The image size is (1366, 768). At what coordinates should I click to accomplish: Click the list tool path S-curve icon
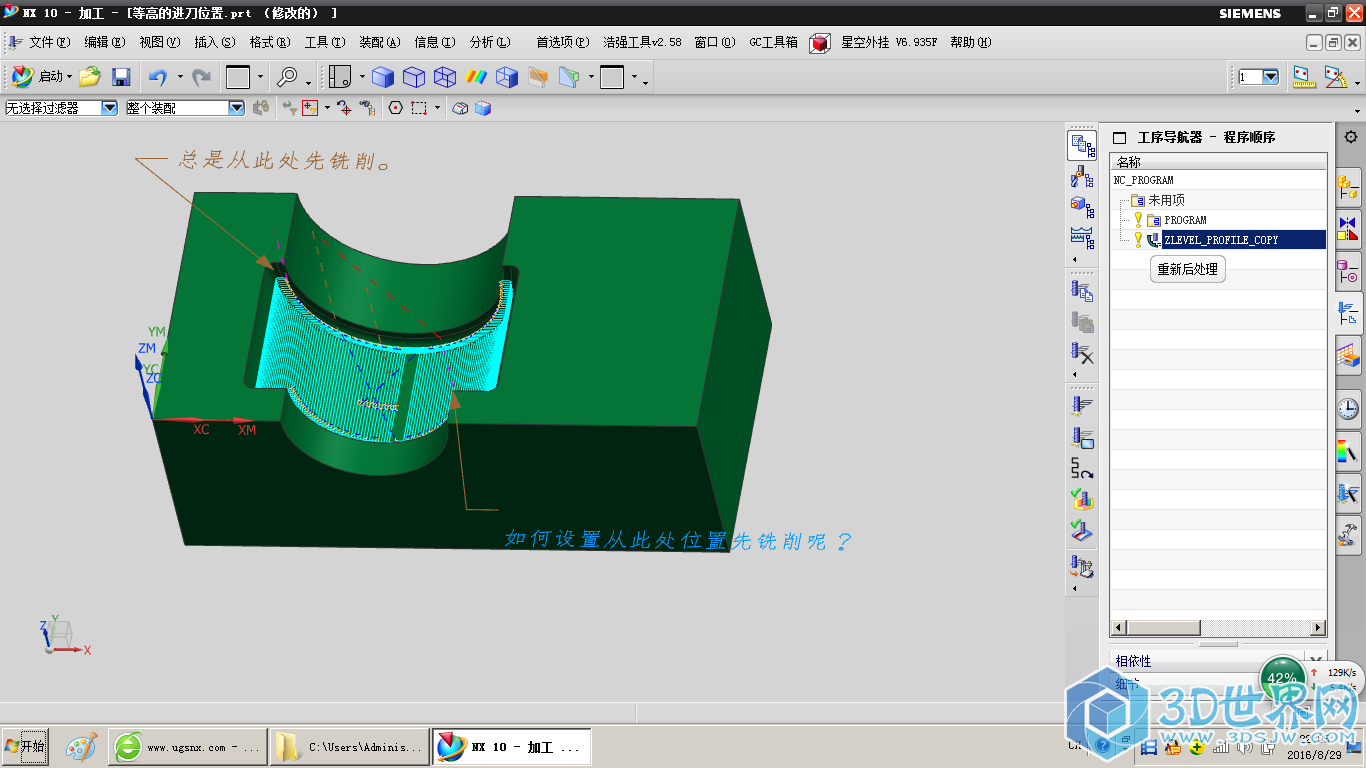click(x=1082, y=468)
